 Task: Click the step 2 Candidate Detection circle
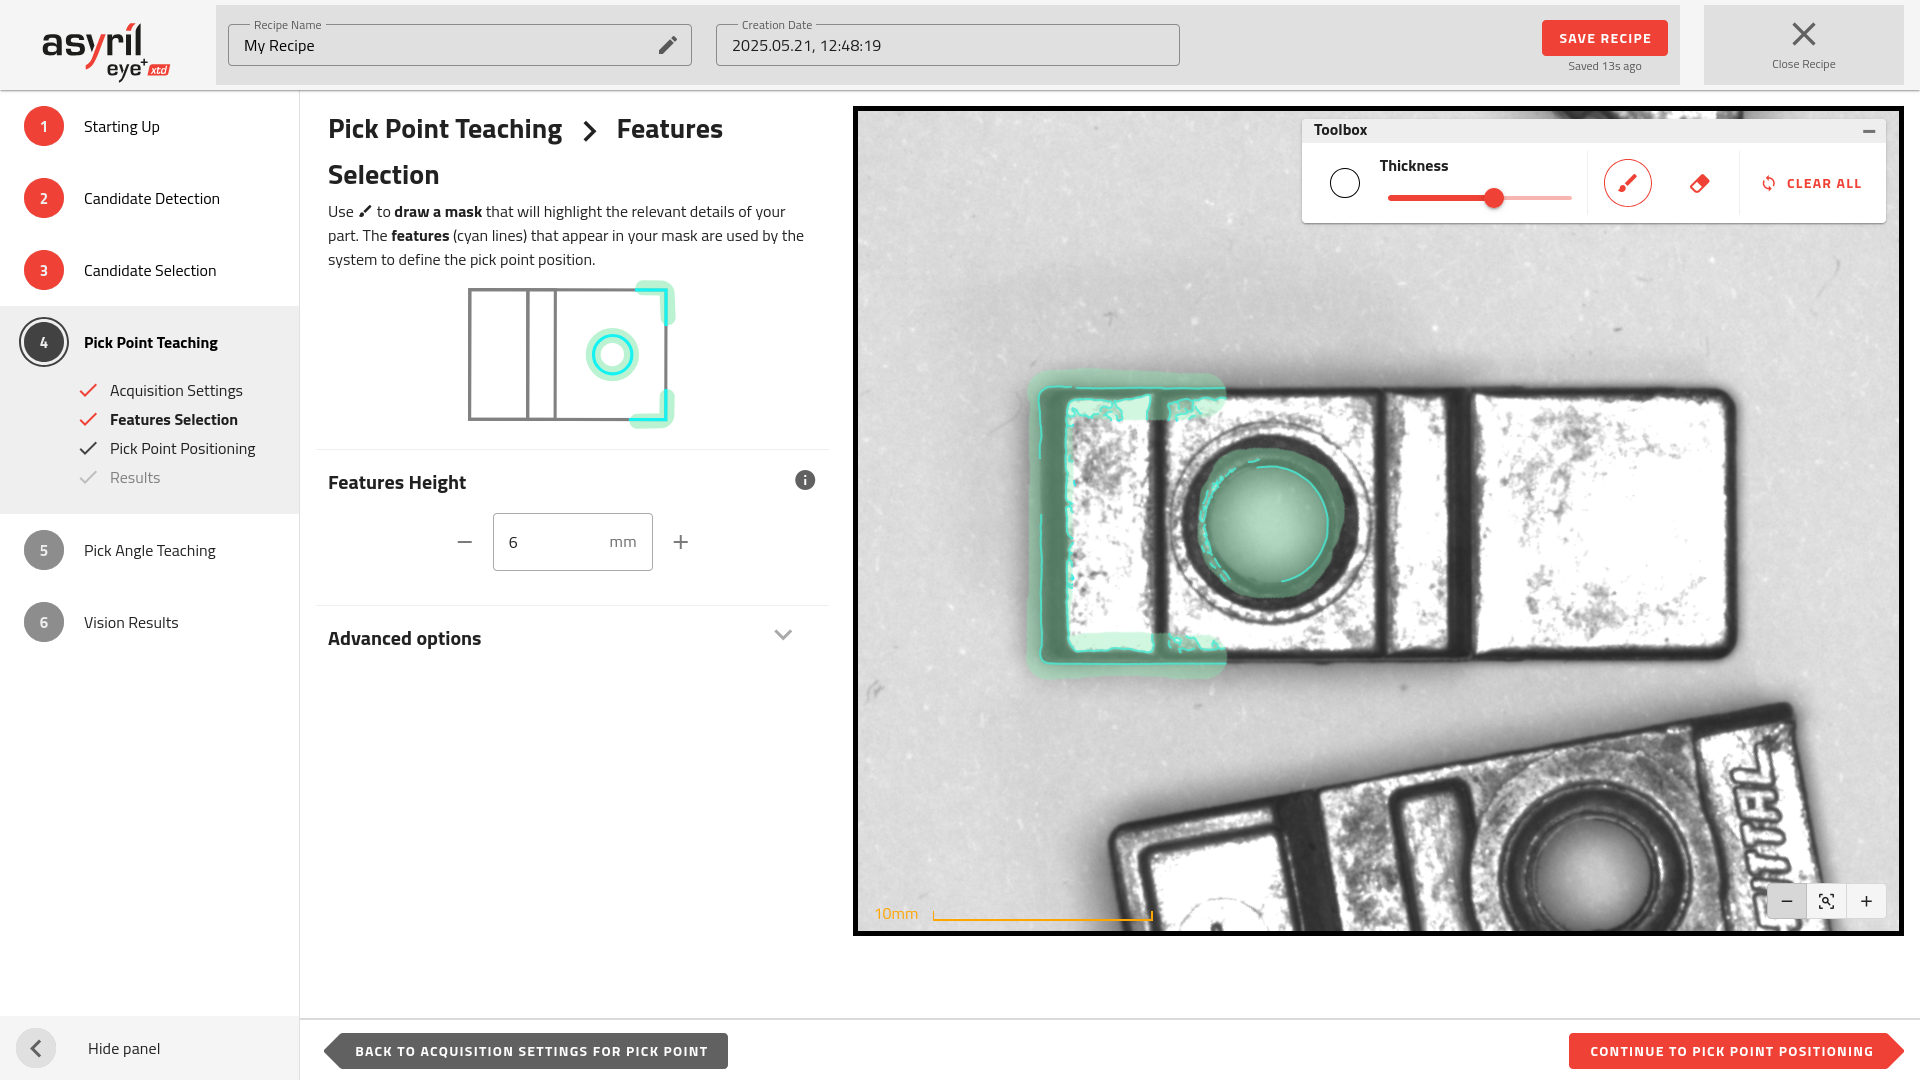tap(44, 198)
